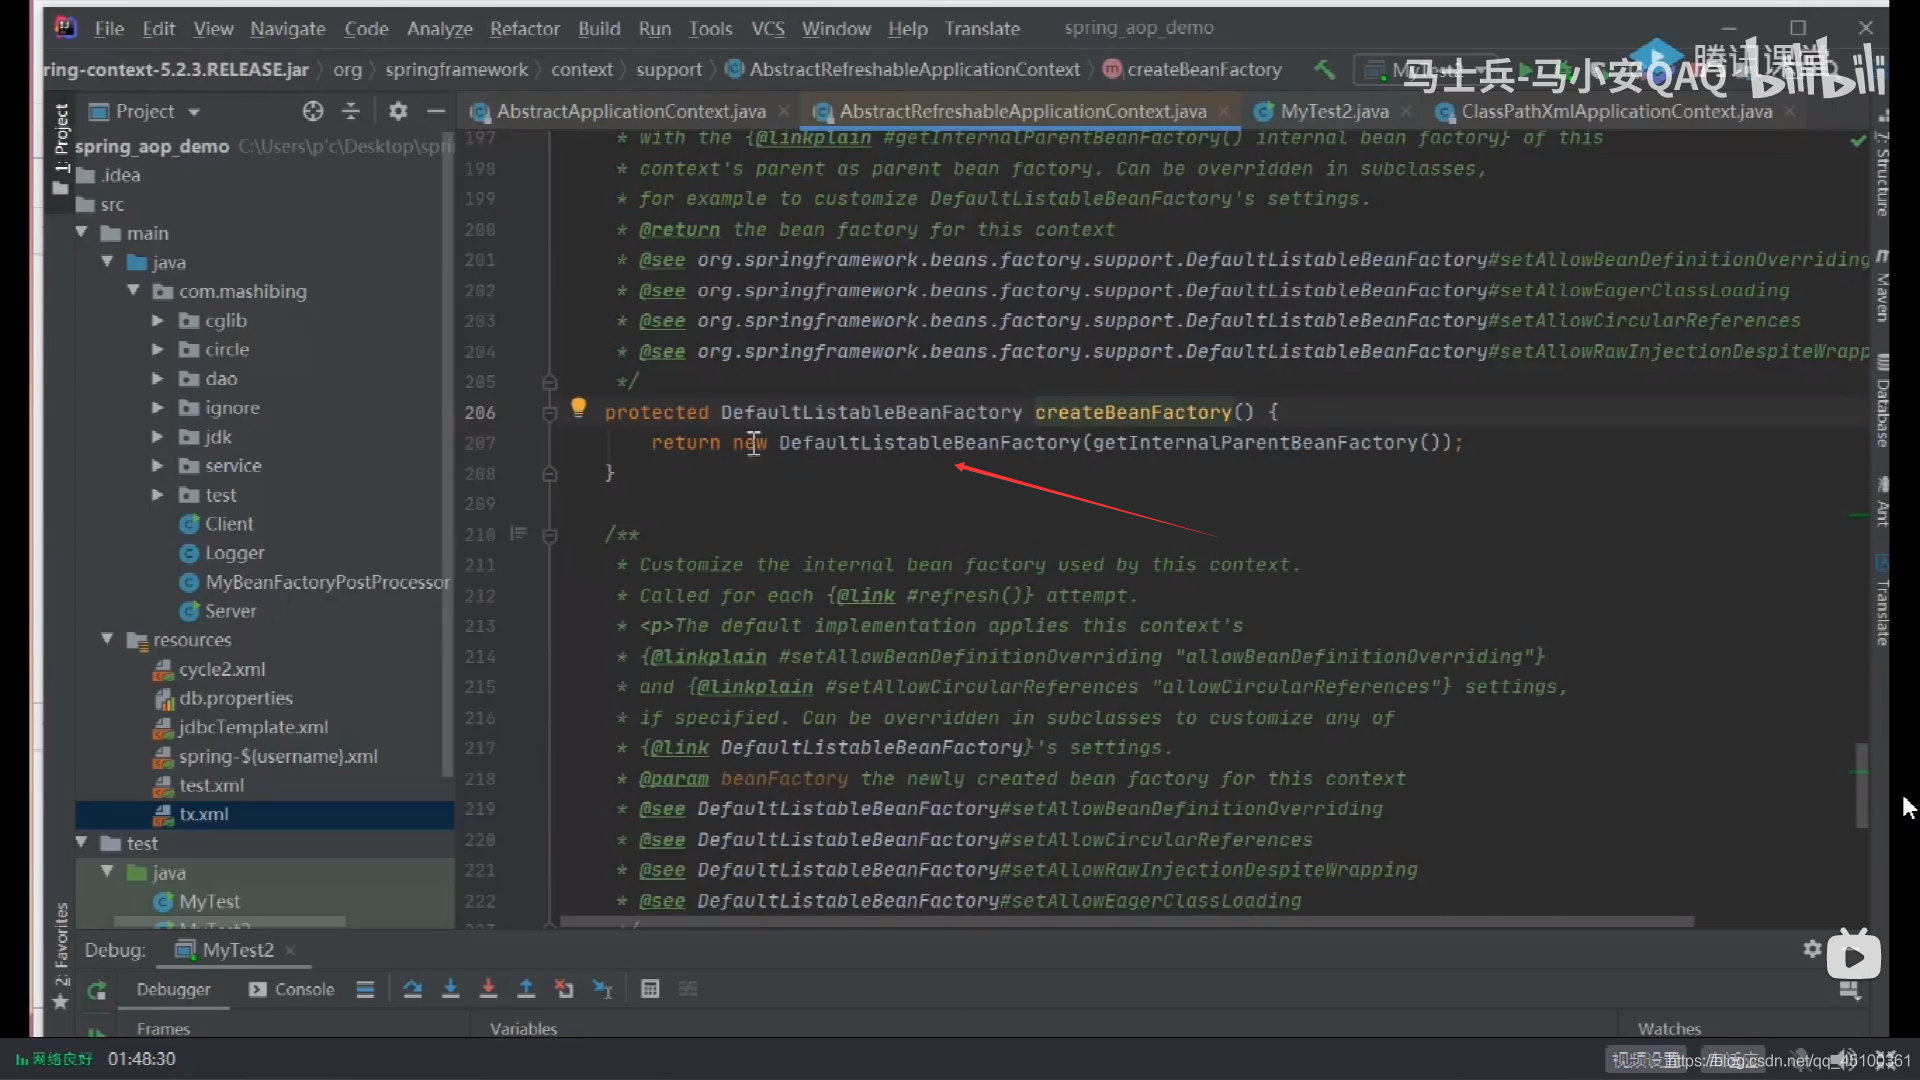The image size is (1920, 1080).
Task: Click the Evaluate Expression calculator icon
Action: 650,989
